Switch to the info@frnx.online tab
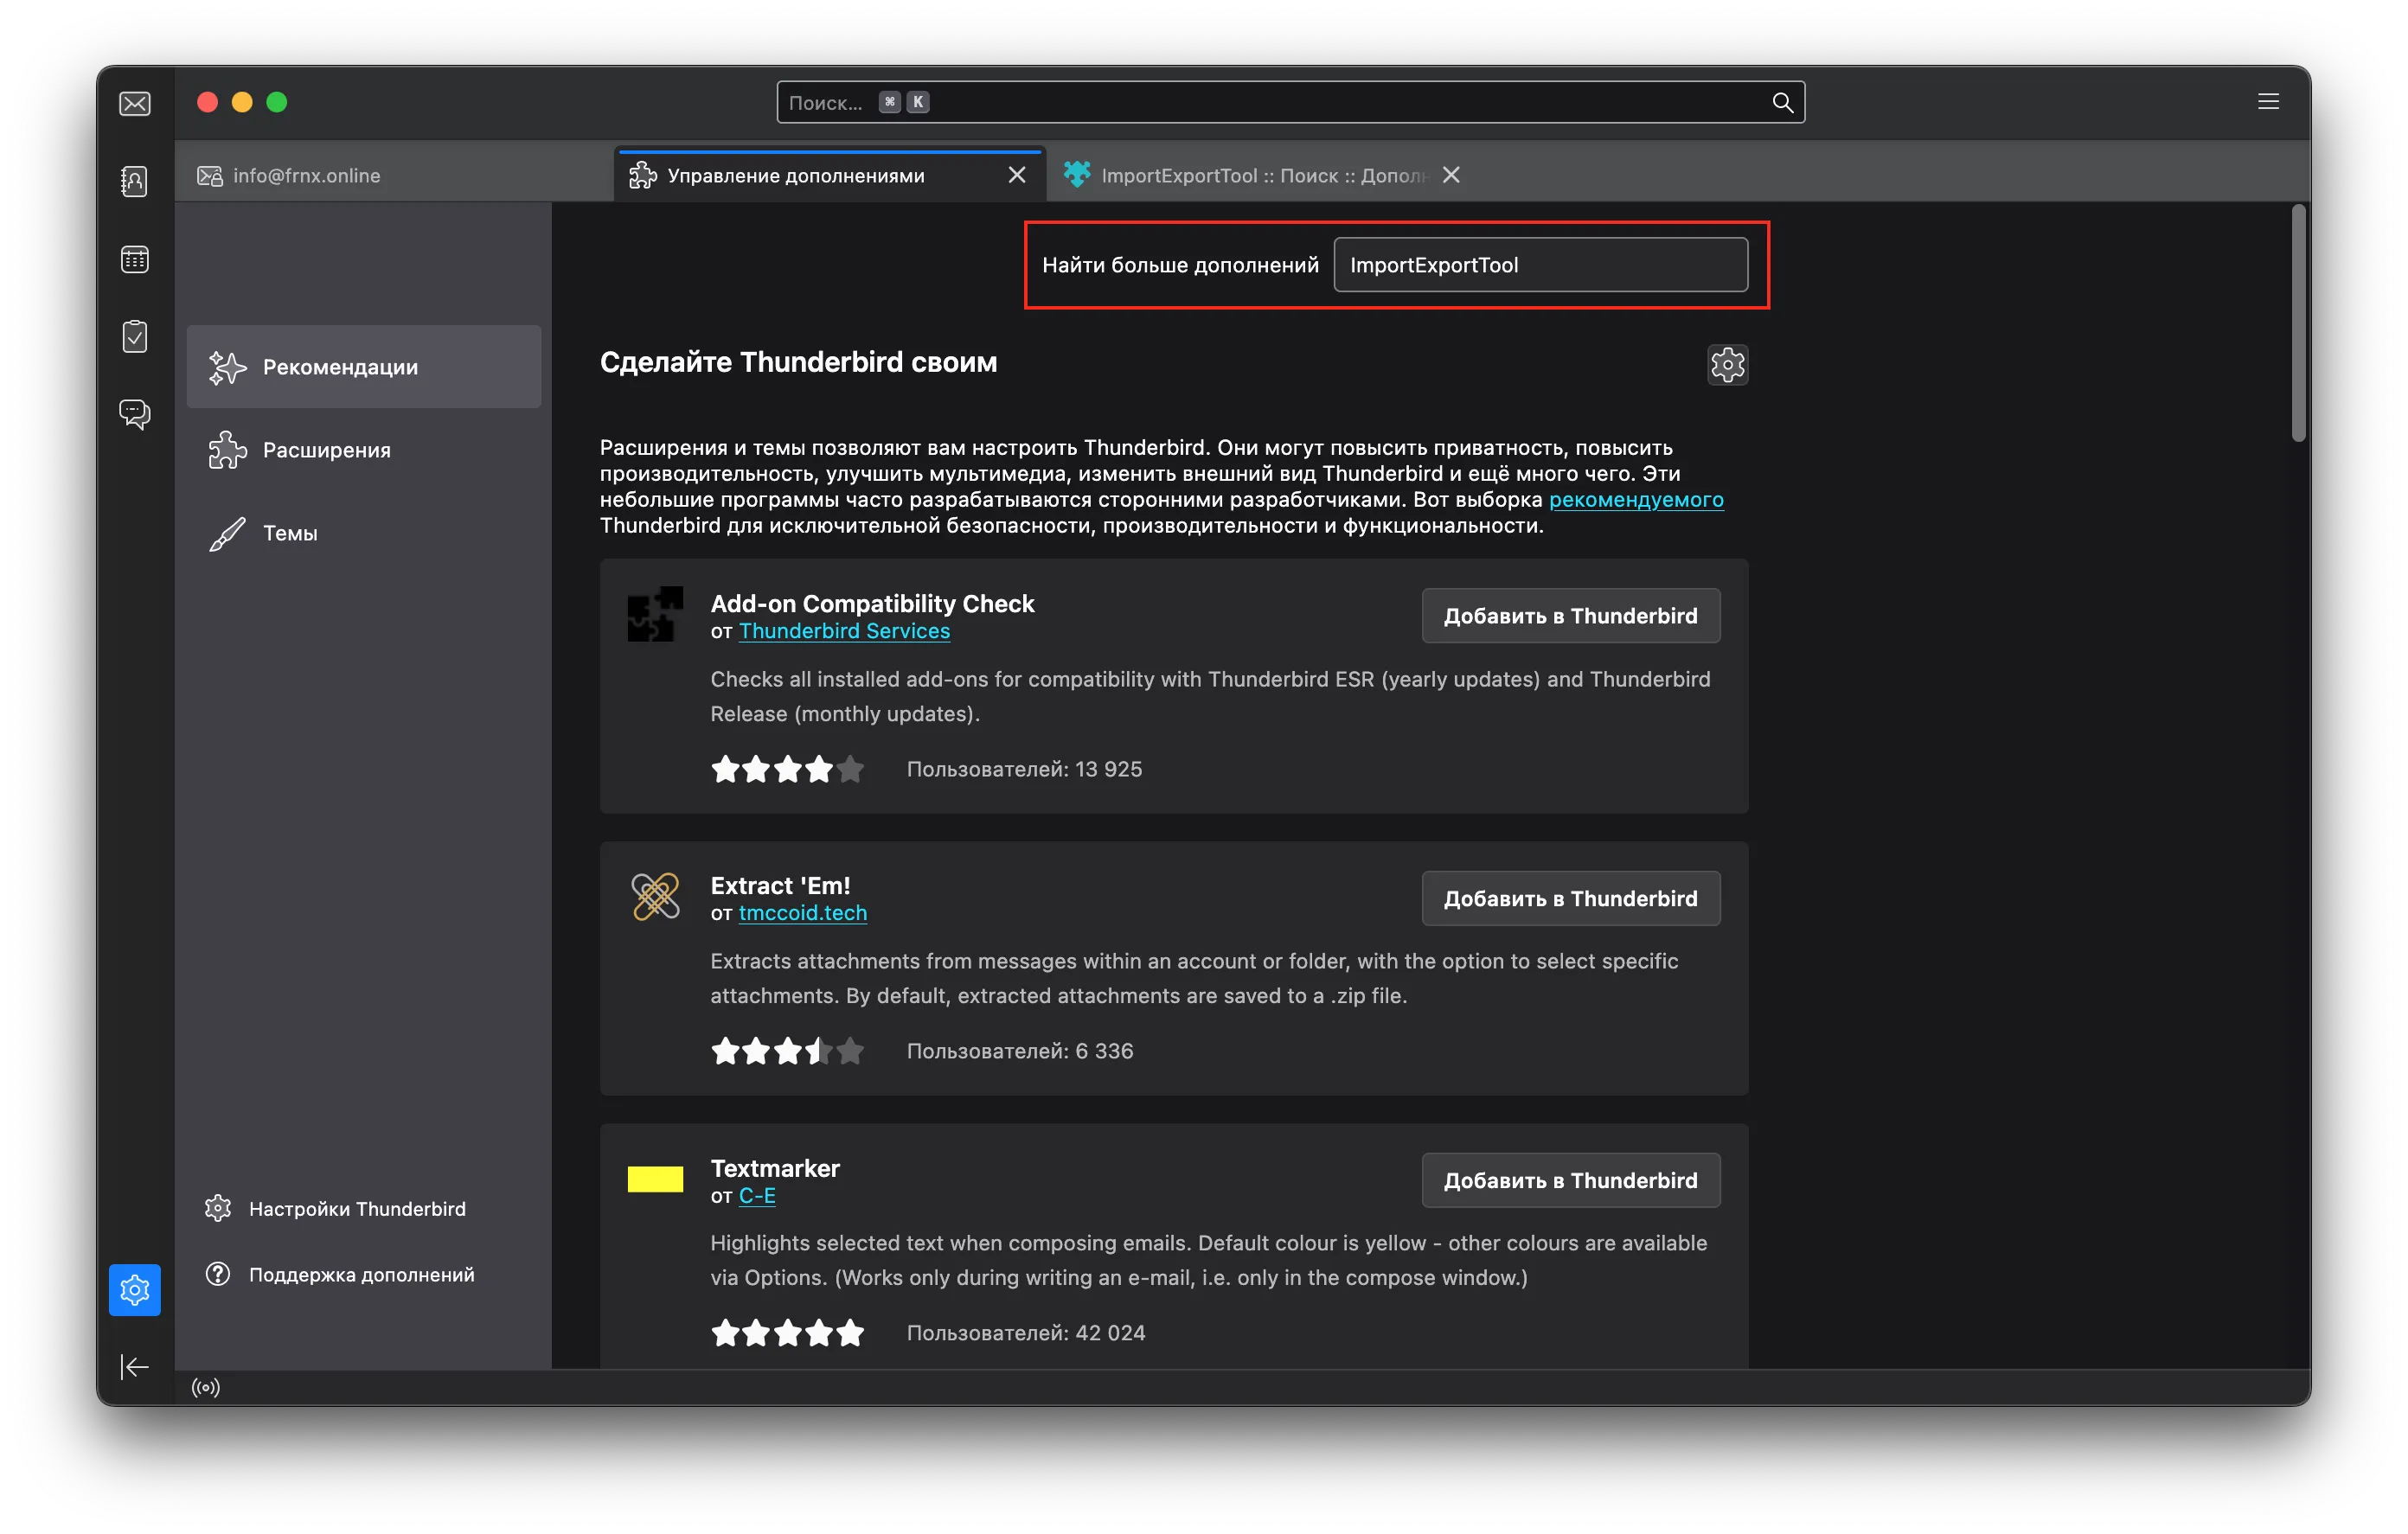 click(305, 176)
